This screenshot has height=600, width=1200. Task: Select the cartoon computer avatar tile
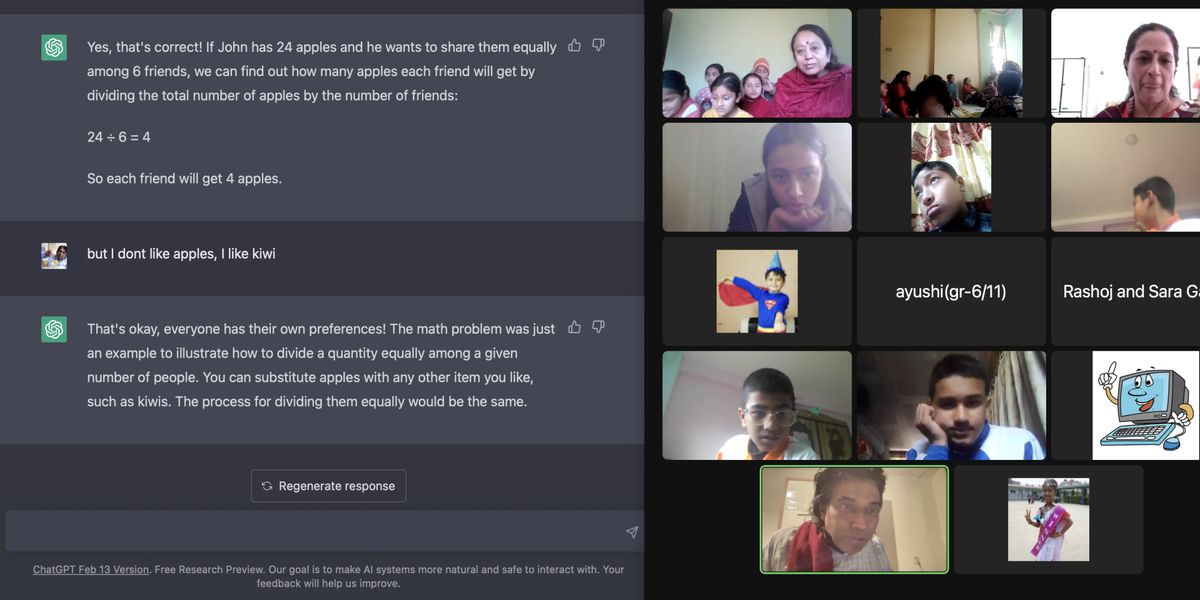tap(1126, 405)
